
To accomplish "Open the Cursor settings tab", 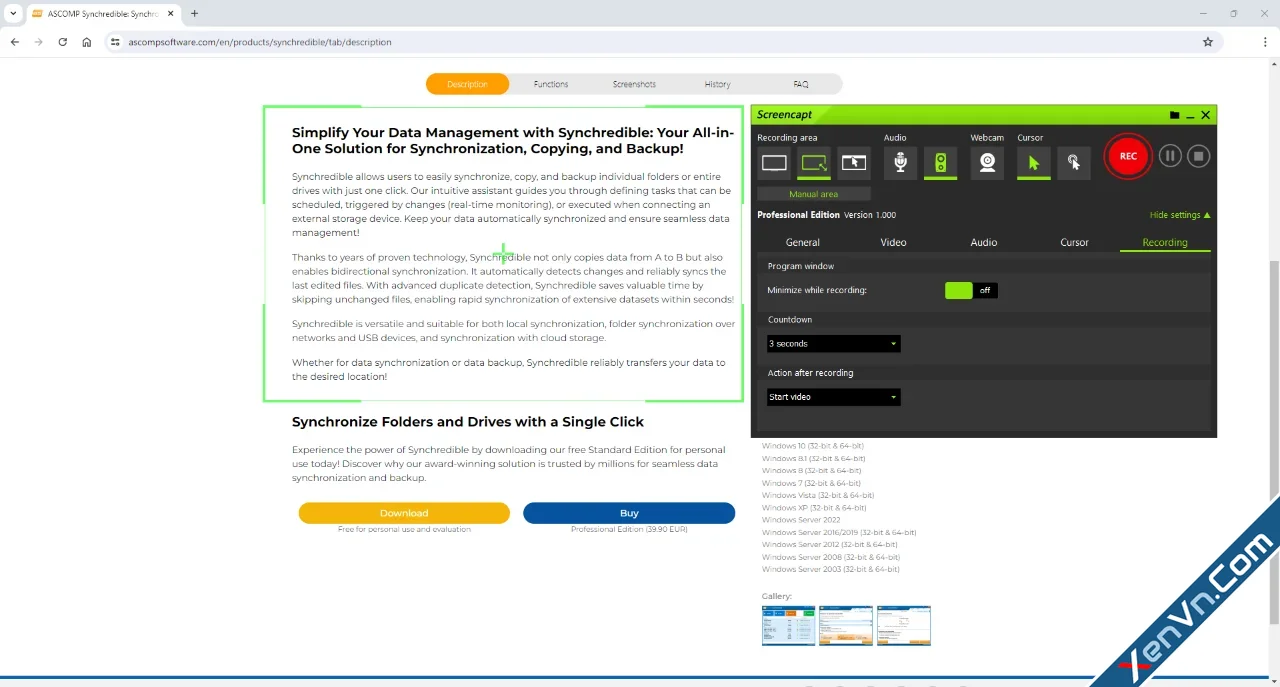I will point(1074,242).
